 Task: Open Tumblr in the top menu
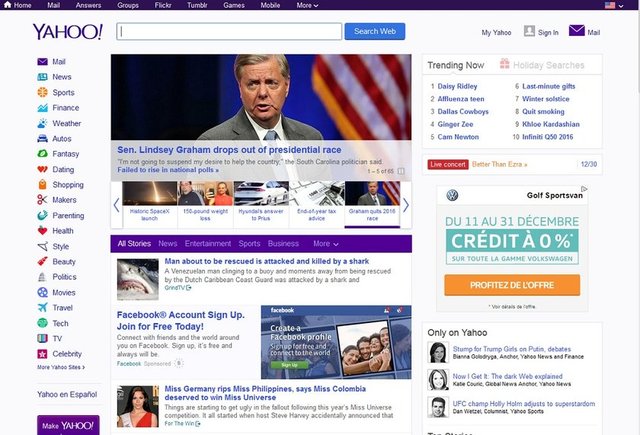pos(197,5)
